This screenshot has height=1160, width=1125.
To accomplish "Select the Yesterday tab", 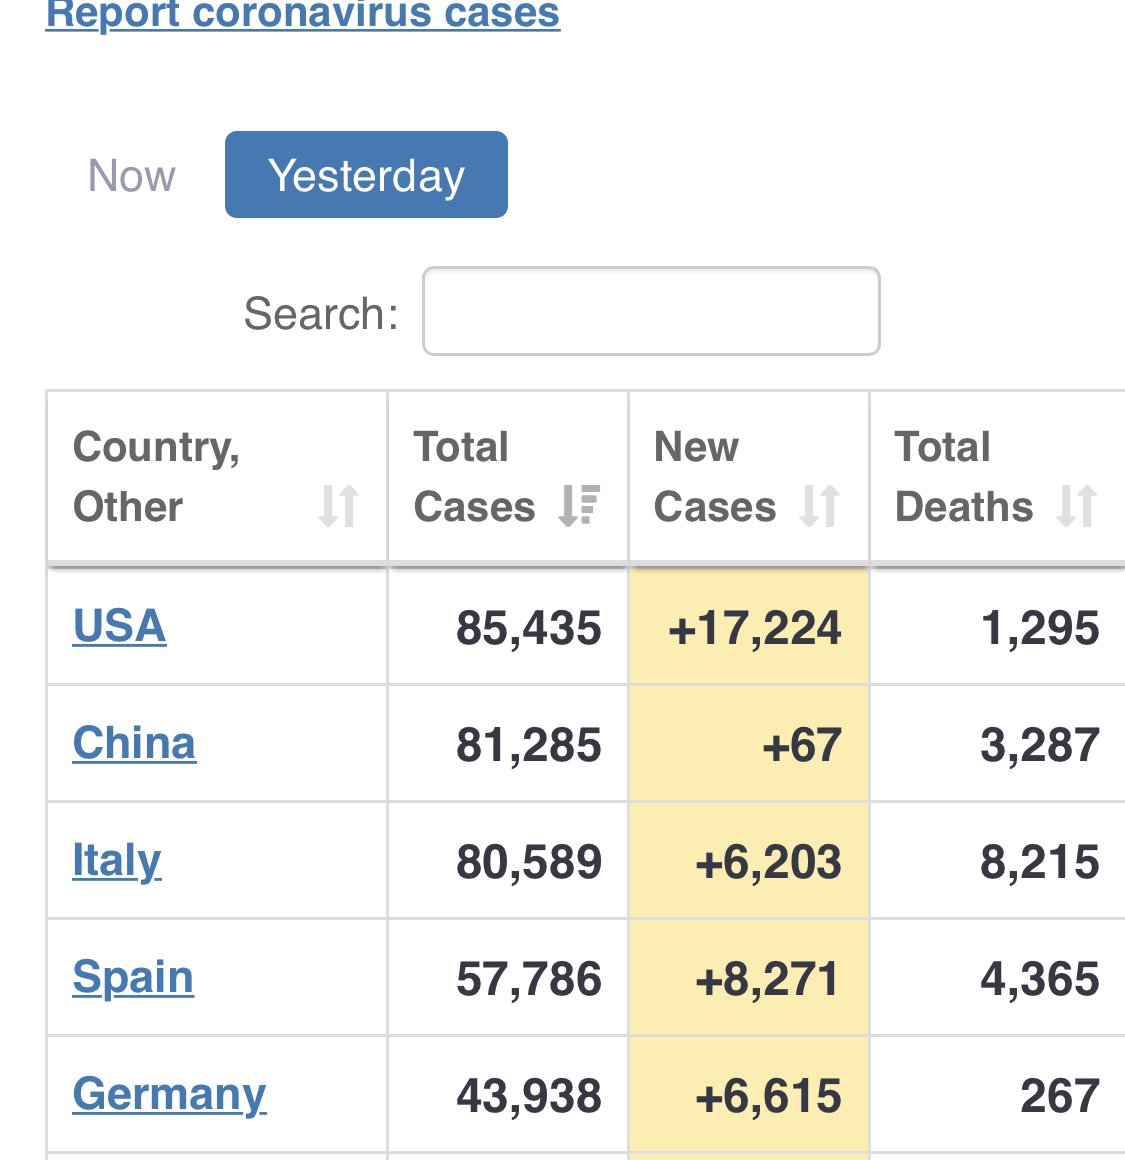I will pyautogui.click(x=366, y=175).
